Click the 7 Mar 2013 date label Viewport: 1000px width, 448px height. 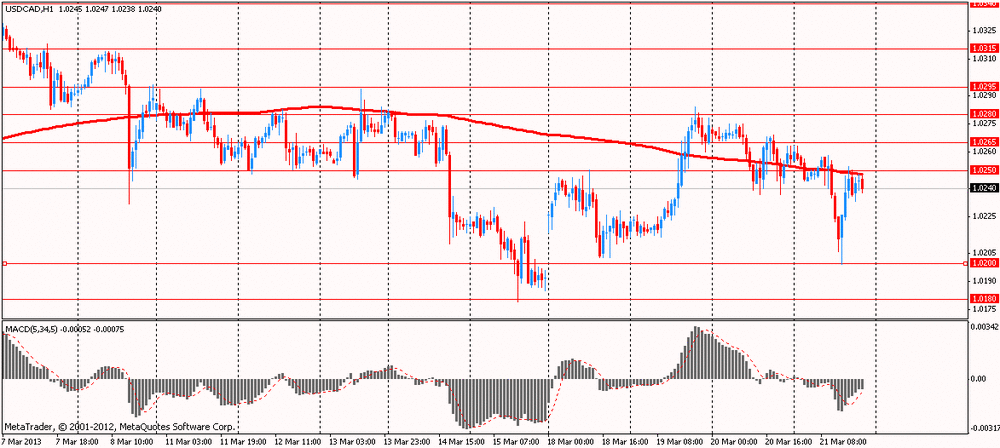(x=20, y=441)
